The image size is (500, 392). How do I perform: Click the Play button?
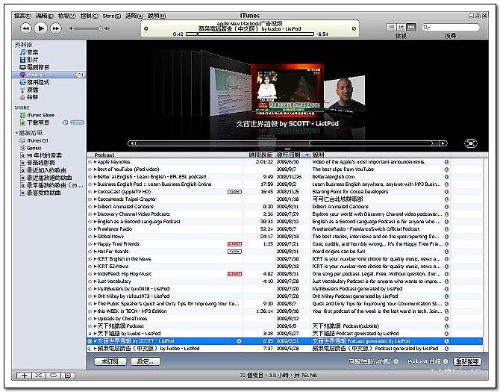(x=41, y=28)
